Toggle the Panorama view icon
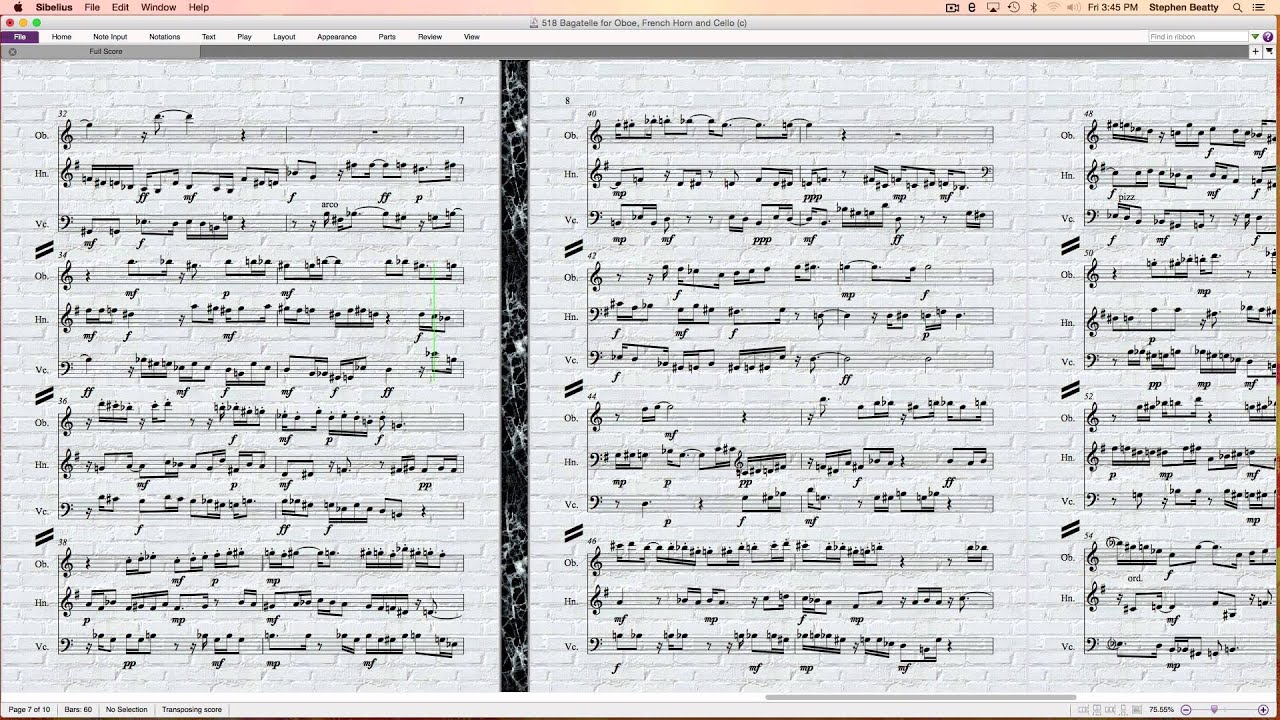 click(1135, 710)
